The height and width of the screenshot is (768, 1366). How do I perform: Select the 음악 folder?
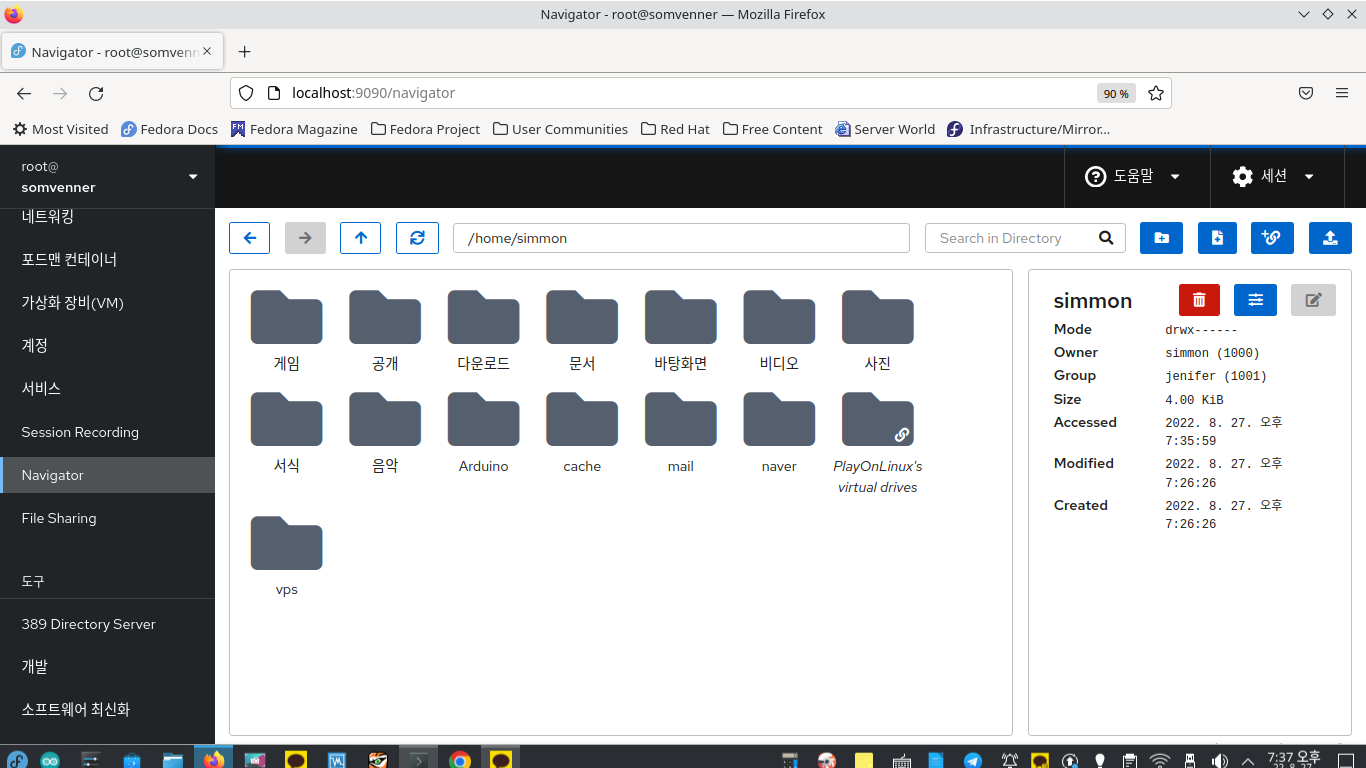click(385, 433)
